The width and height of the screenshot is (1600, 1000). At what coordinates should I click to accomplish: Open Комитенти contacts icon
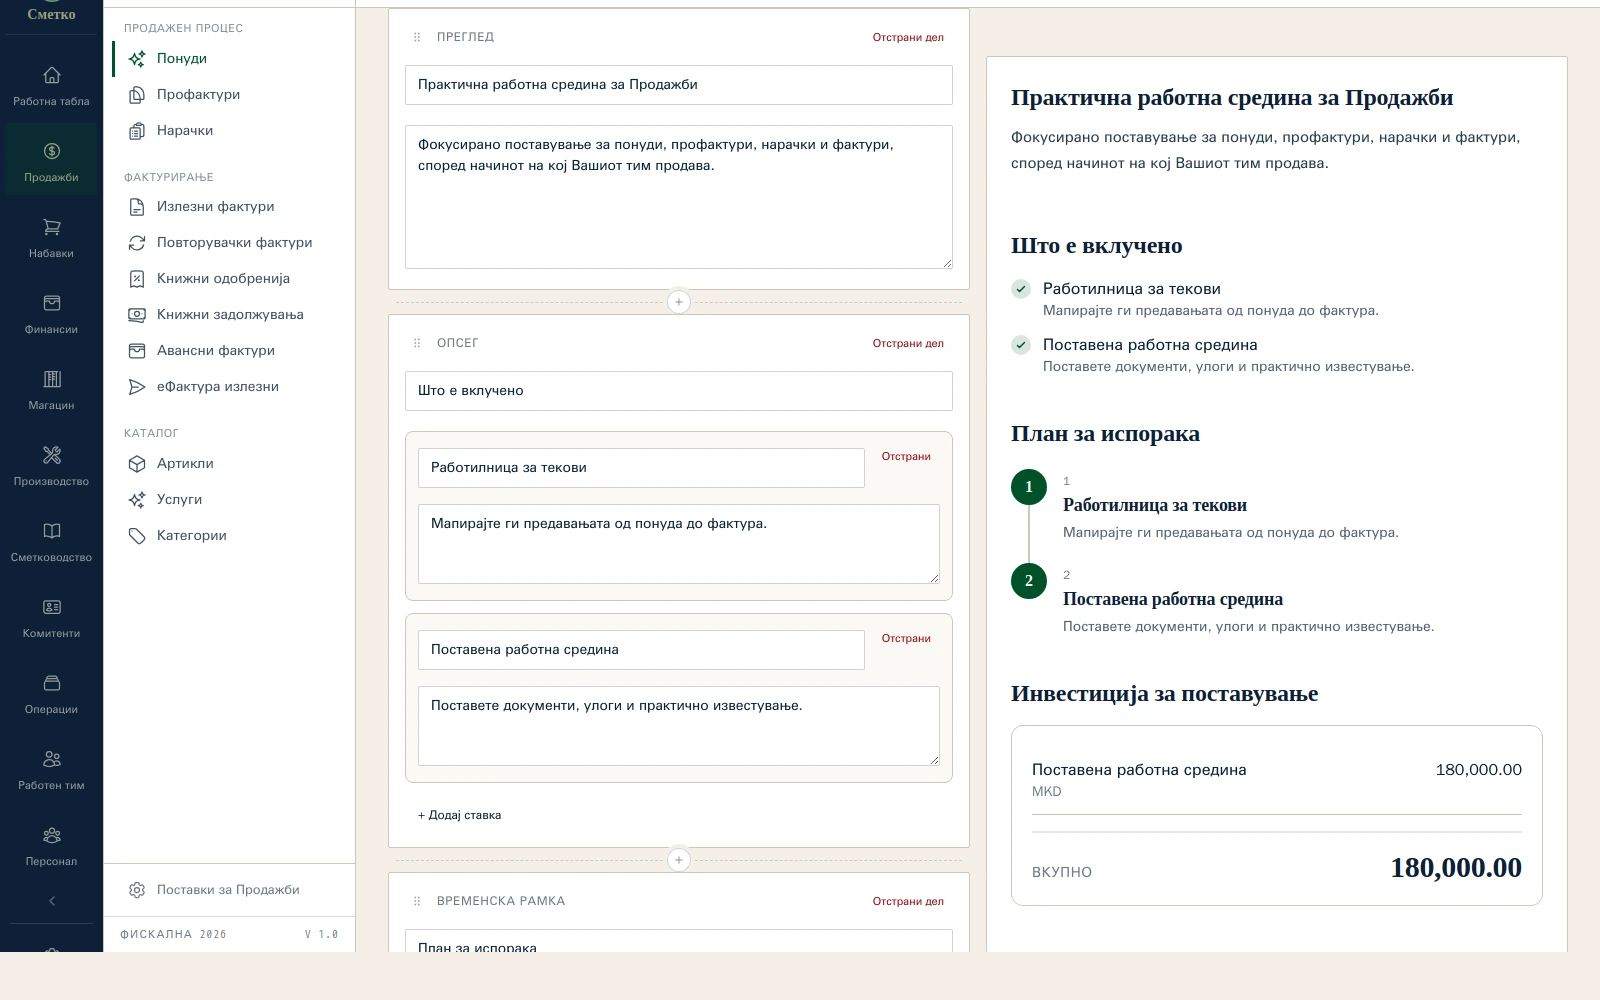(x=51, y=608)
